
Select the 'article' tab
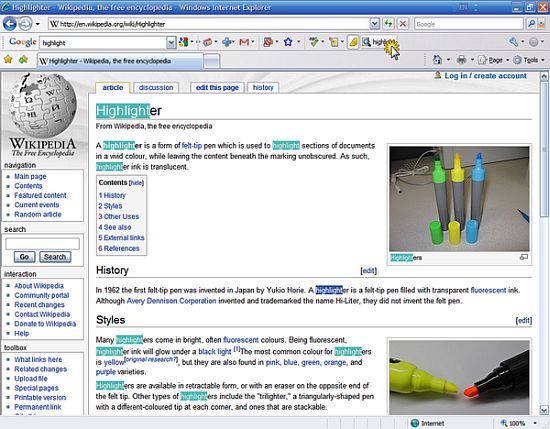pos(113,87)
